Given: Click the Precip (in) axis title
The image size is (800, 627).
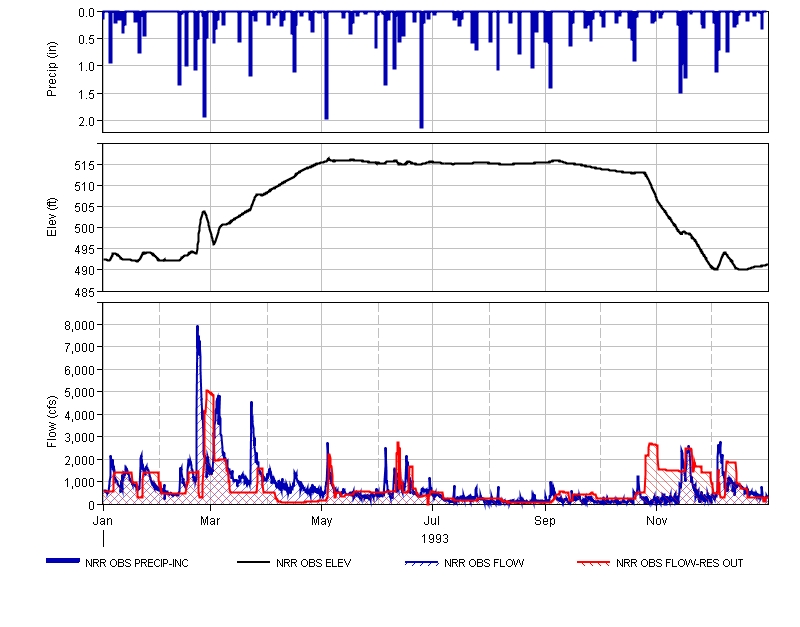Looking at the screenshot, I should 52,69.
